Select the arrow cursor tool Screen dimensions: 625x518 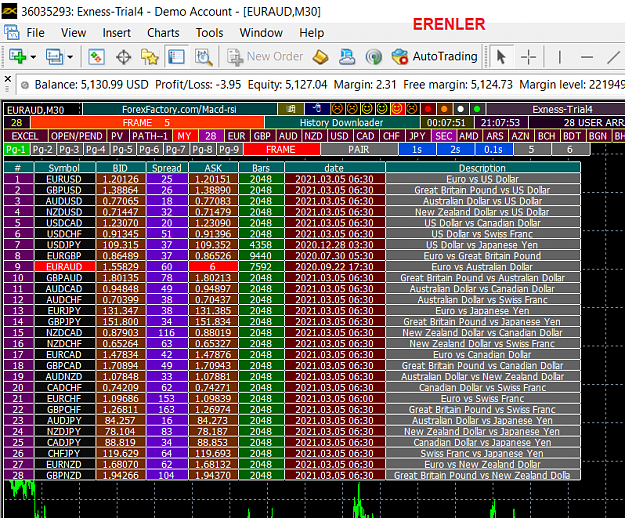(501, 57)
